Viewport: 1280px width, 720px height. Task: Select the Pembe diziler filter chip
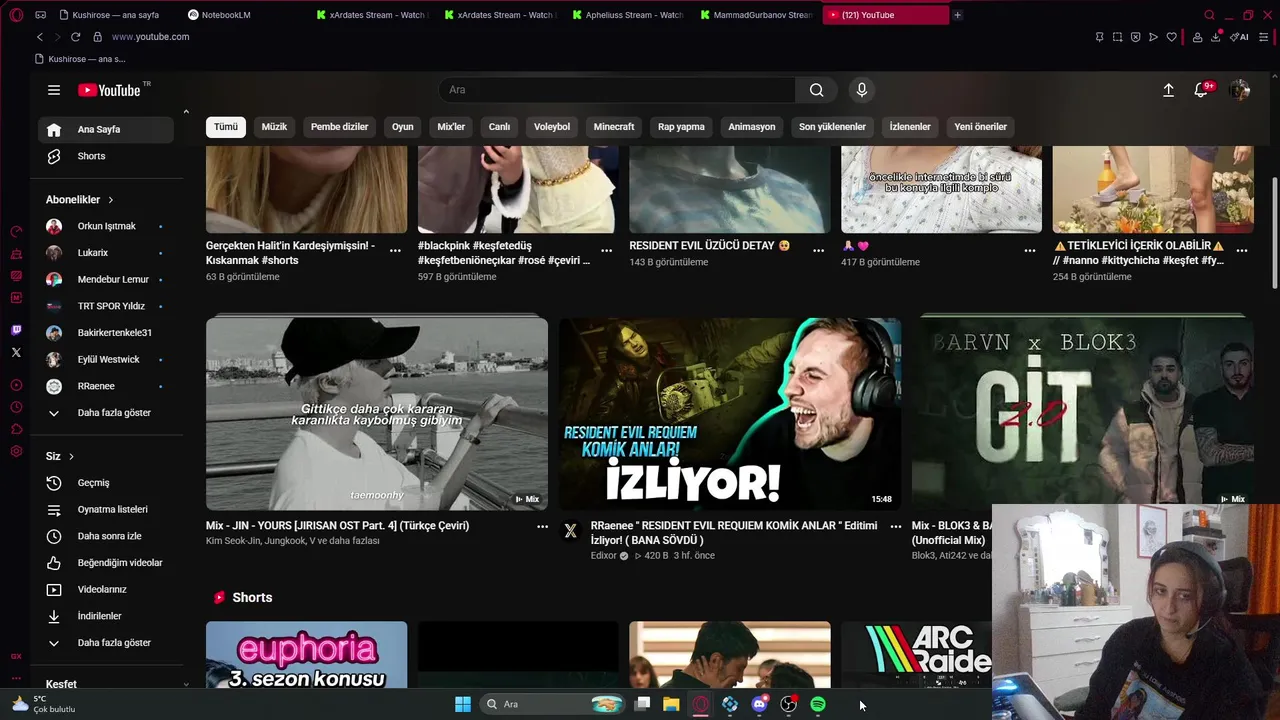point(339,127)
